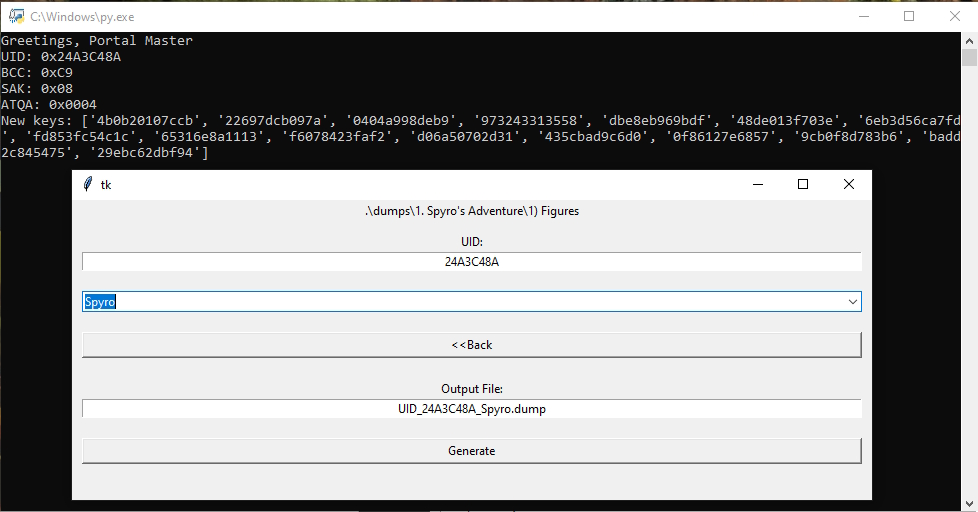The height and width of the screenshot is (512, 978).
Task: Click the dumps Figures path label
Action: pos(472,211)
